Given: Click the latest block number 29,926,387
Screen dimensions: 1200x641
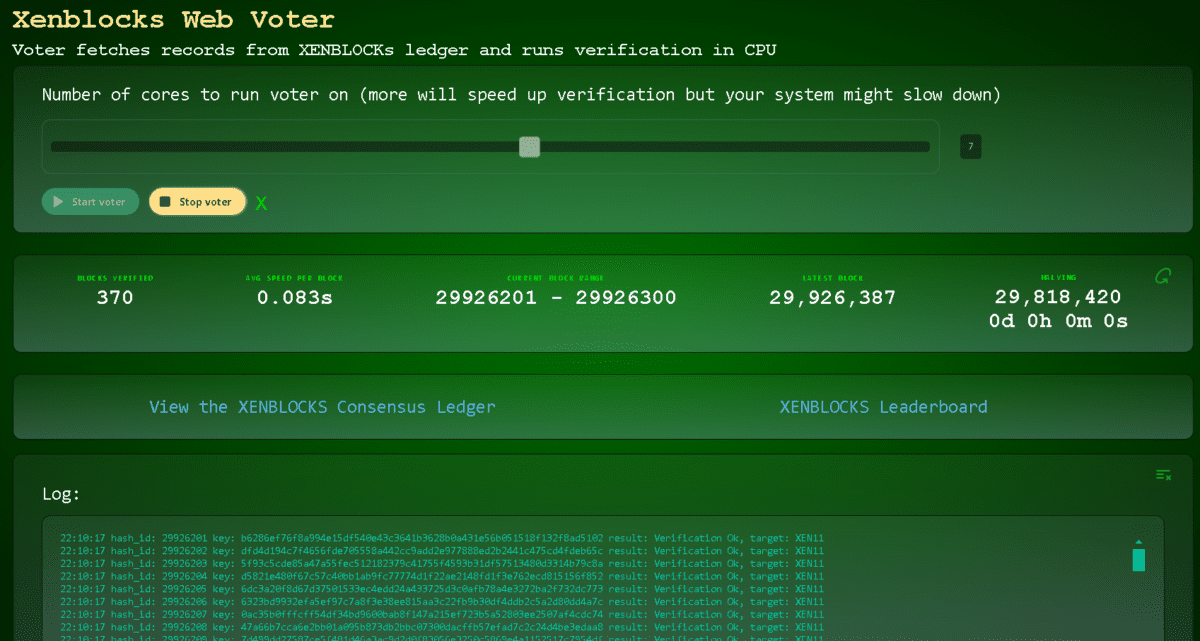Looking at the screenshot, I should (832, 298).
